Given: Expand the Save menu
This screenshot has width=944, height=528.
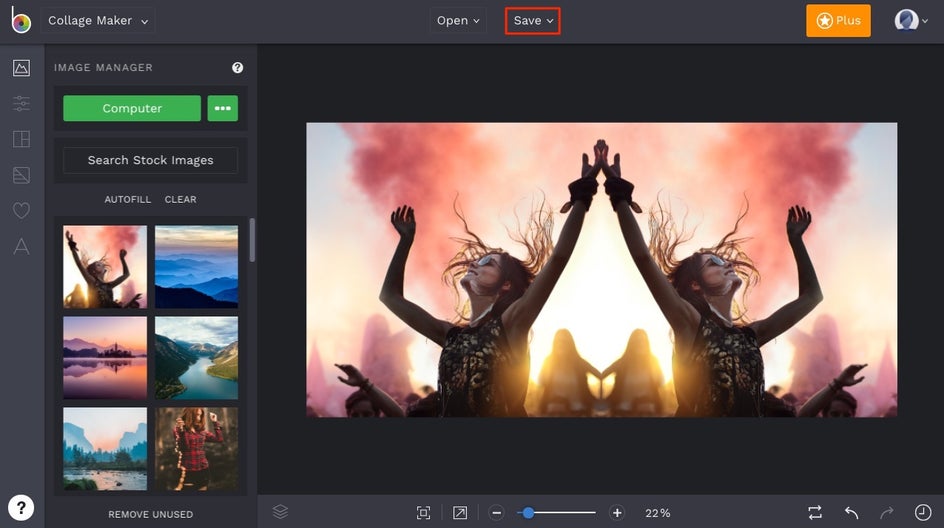Looking at the screenshot, I should point(533,20).
